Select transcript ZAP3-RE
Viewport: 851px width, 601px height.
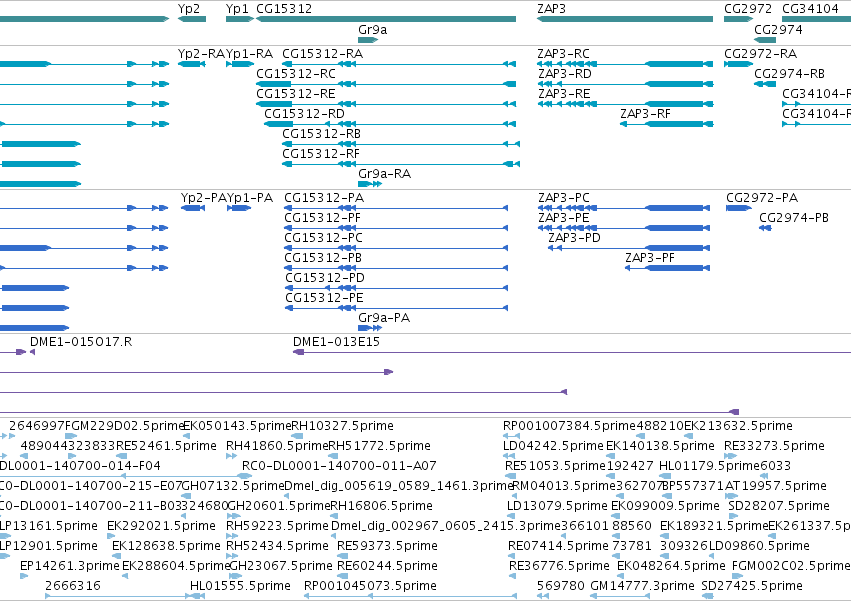(x=564, y=93)
